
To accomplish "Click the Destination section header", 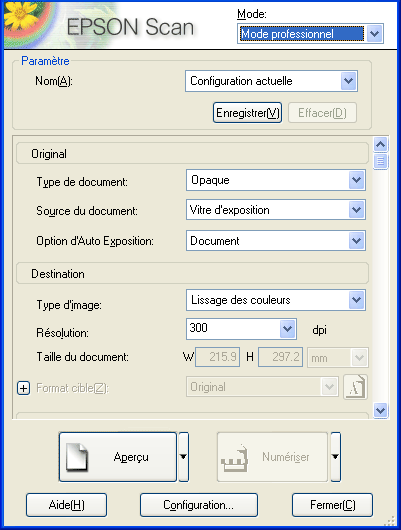I will [192, 273].
